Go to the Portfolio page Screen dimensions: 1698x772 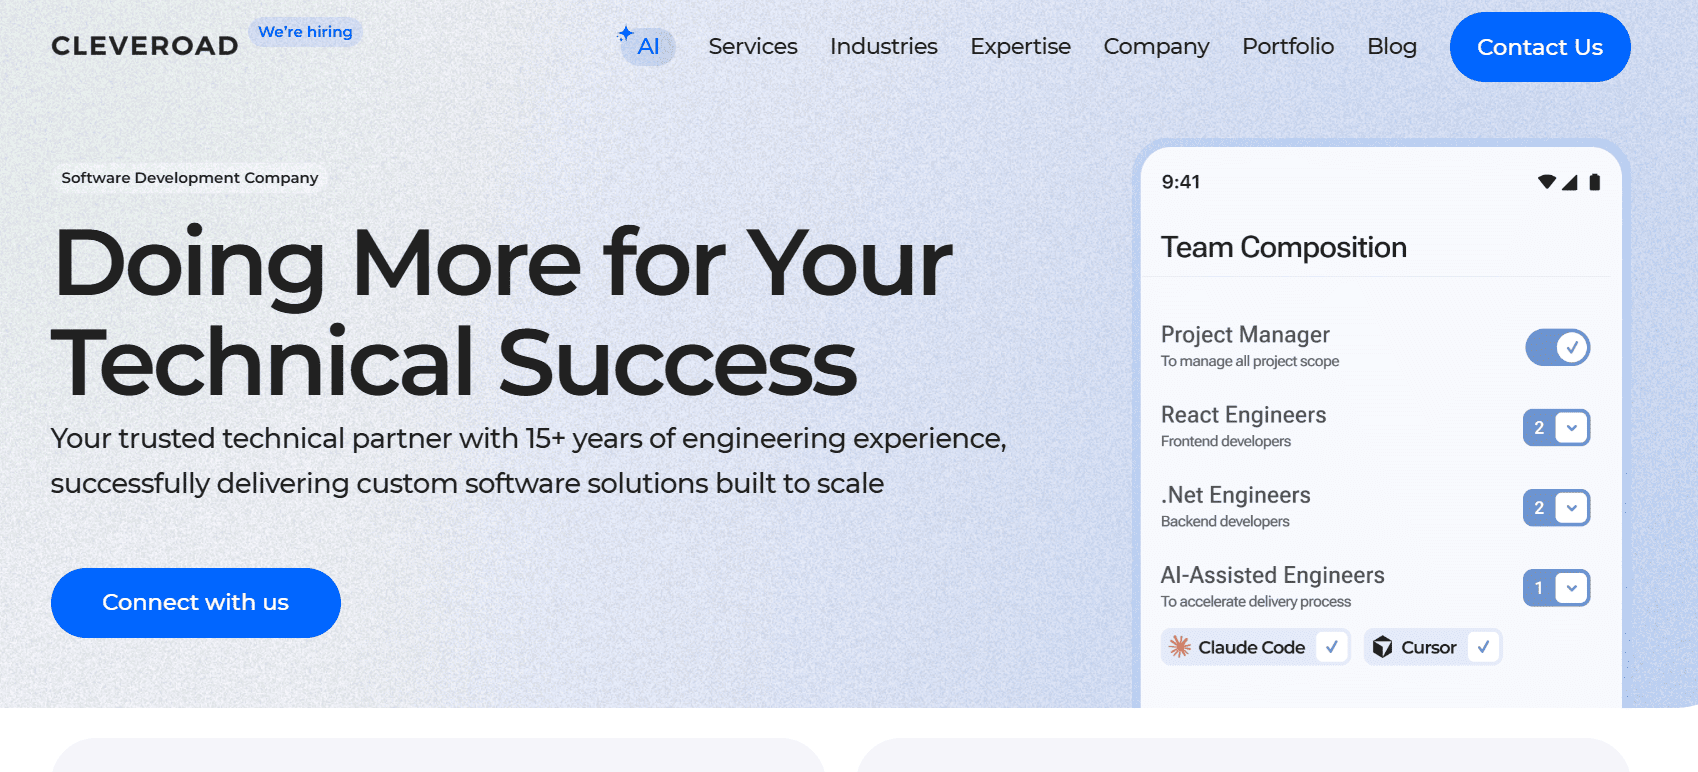tap(1288, 46)
